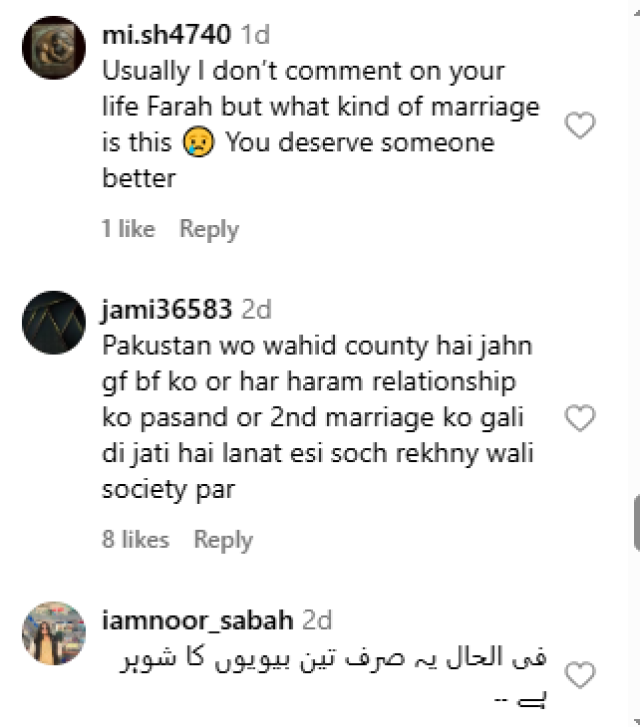This screenshot has height=727, width=640.
Task: Click the scrollbar down arrow
Action: pos(637,721)
